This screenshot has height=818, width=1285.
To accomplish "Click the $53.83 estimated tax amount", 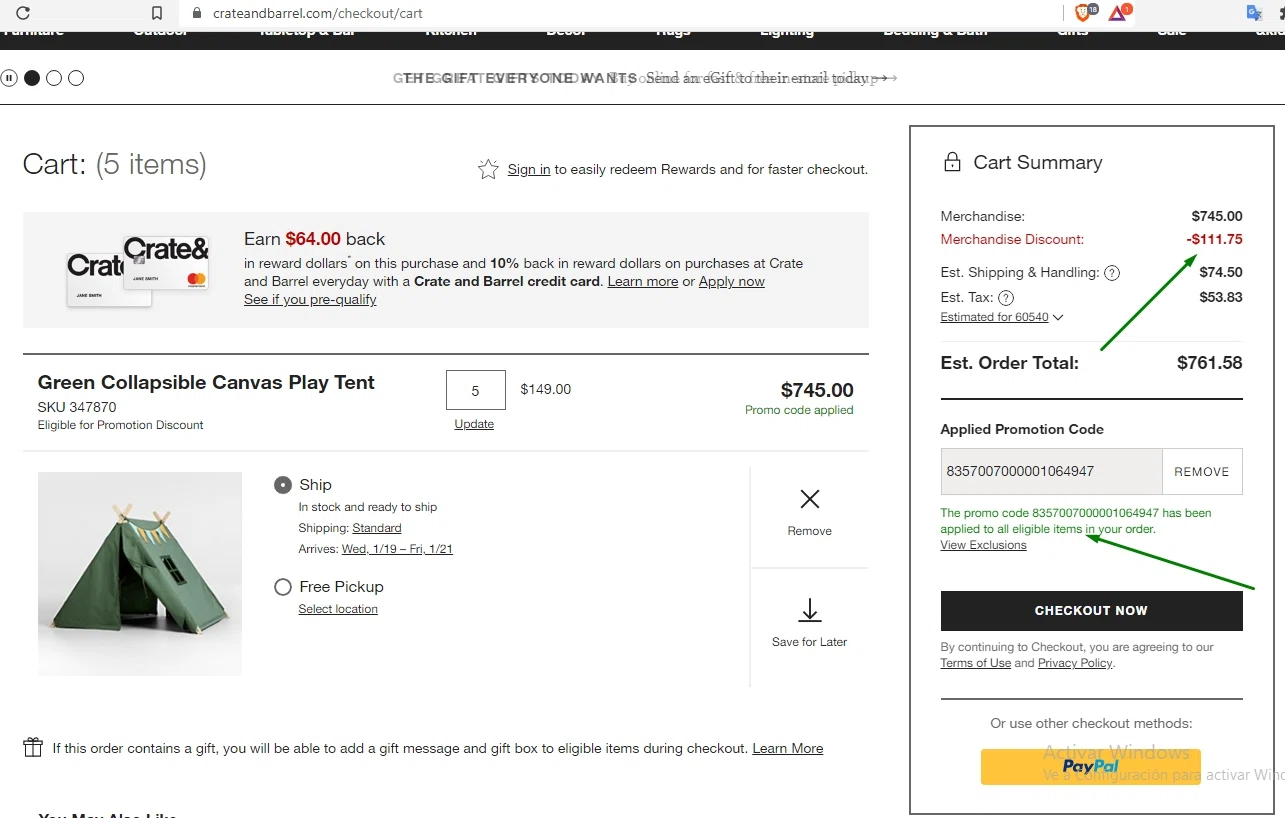I will 1221,297.
